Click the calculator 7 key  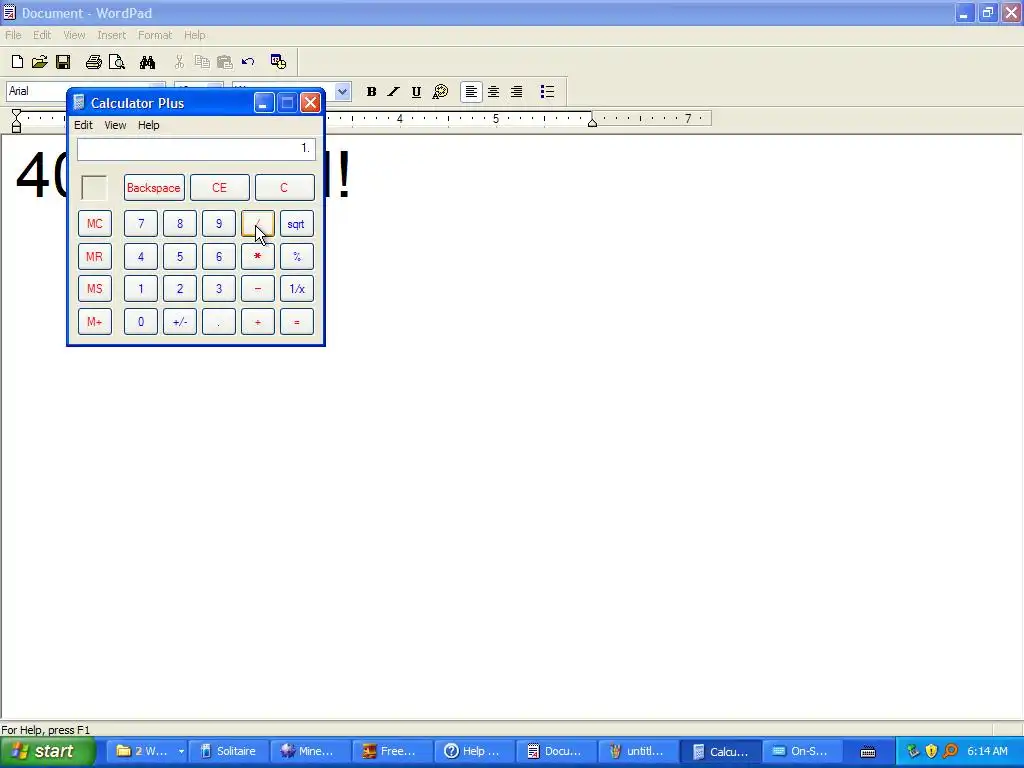pyautogui.click(x=140, y=224)
